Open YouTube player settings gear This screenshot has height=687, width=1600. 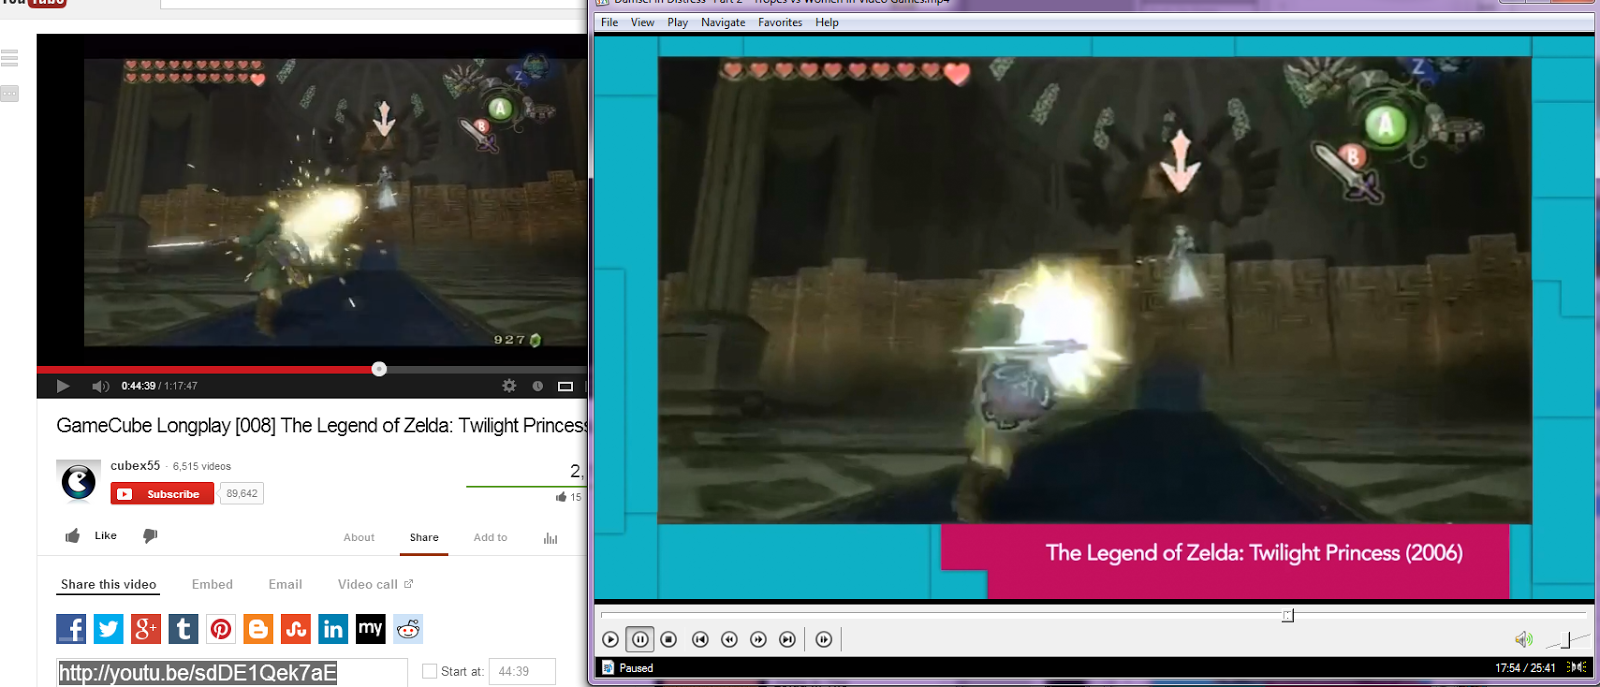(509, 386)
